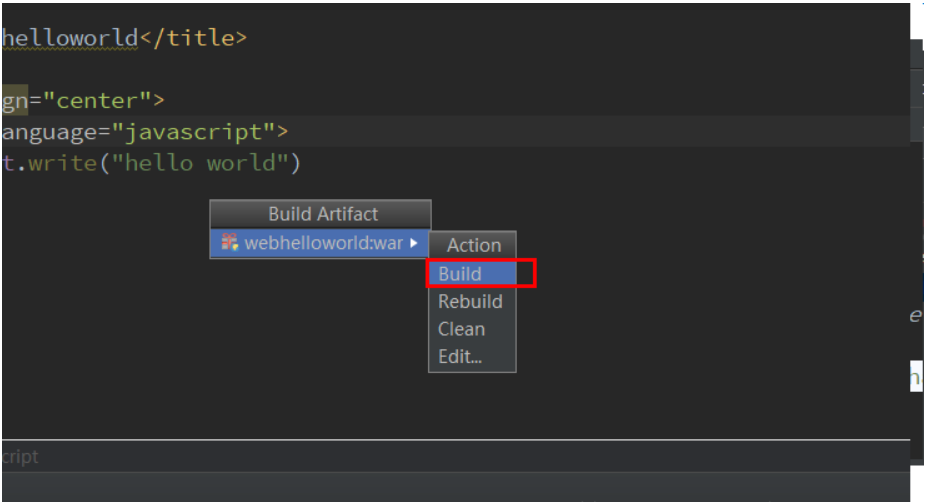Screen dimensions: 925x502
Task: Expand the webhelloworld:war submenu arrow
Action: [x=414, y=243]
